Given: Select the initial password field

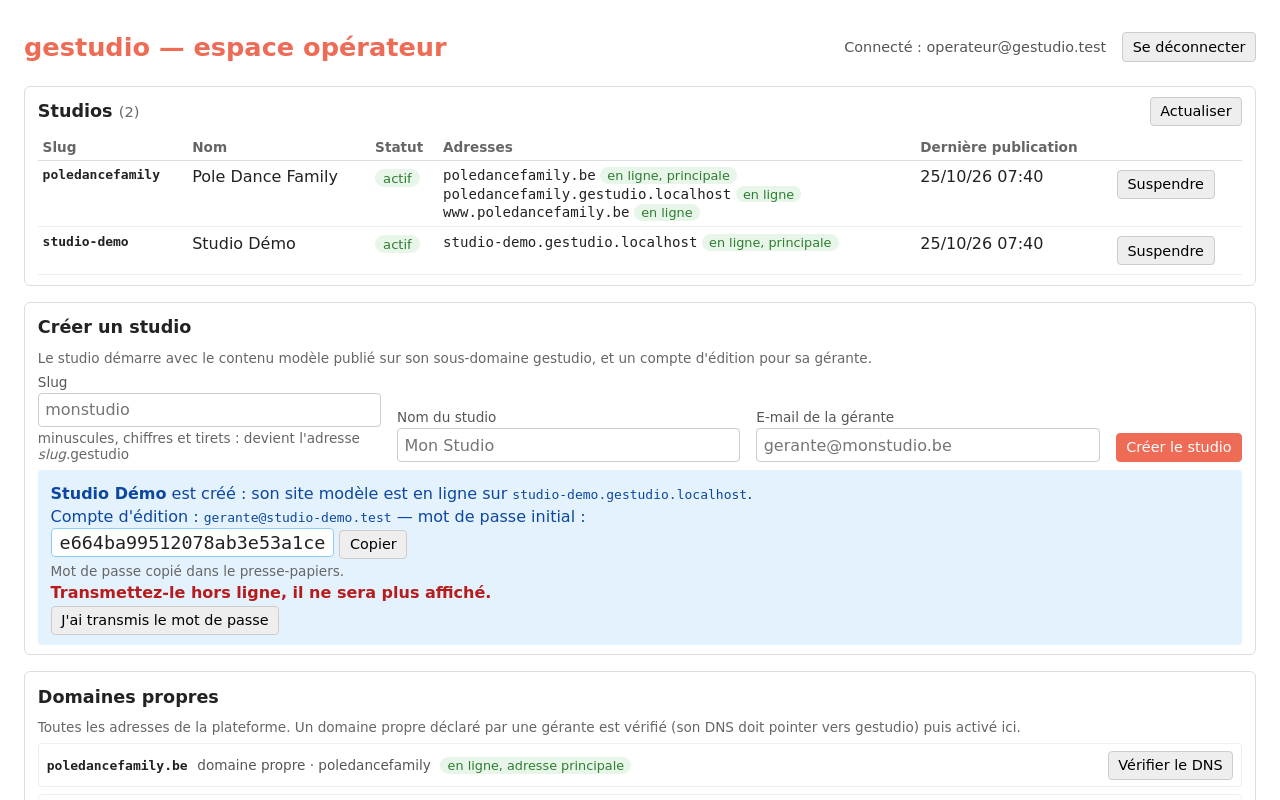Looking at the screenshot, I should pyautogui.click(x=192, y=543).
